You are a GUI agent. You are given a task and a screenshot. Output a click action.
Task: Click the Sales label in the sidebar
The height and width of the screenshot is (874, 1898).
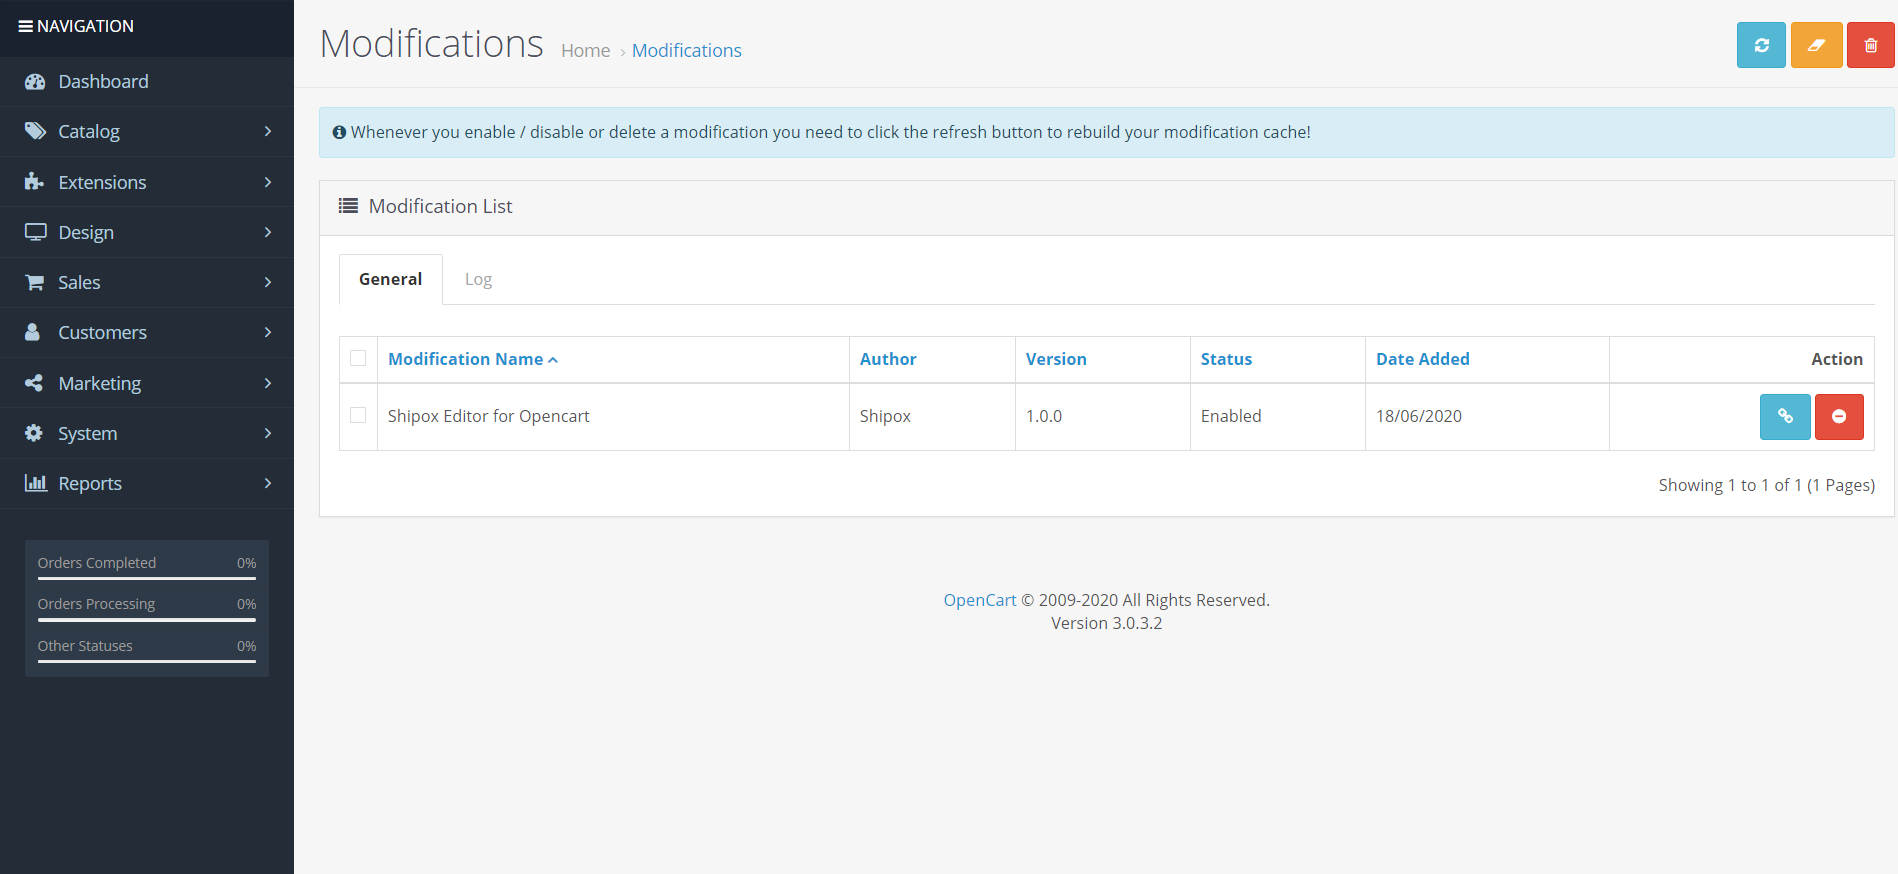click(x=79, y=282)
